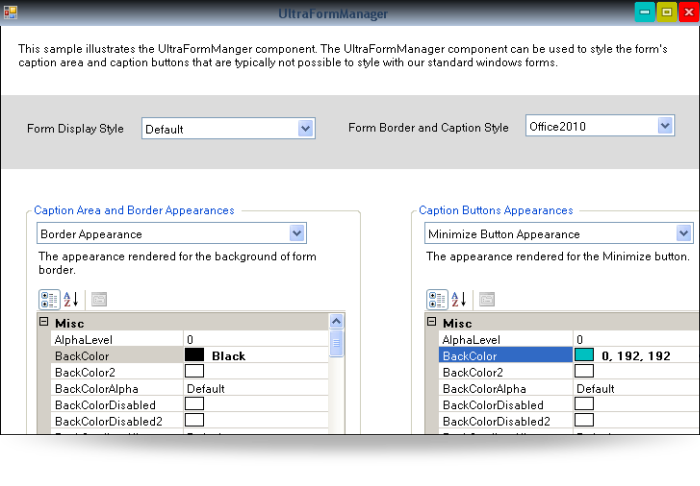The height and width of the screenshot is (486, 700).
Task: Select the BackColor2 row in the right grid
Action: click(569, 372)
